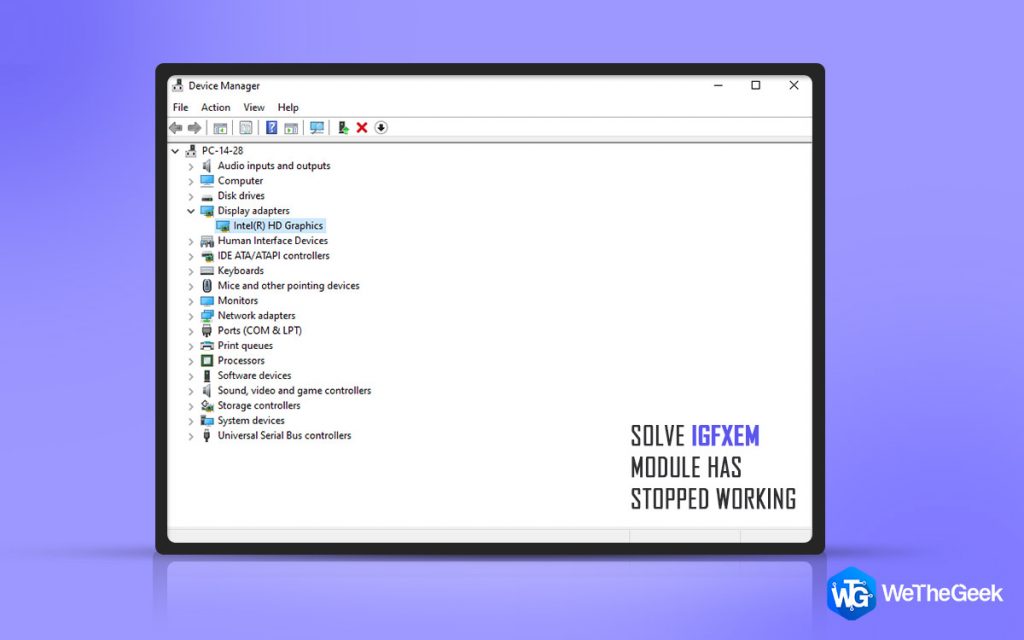Select the PC-14-28 label
Screen dimensions: 1024x640
click(x=222, y=151)
